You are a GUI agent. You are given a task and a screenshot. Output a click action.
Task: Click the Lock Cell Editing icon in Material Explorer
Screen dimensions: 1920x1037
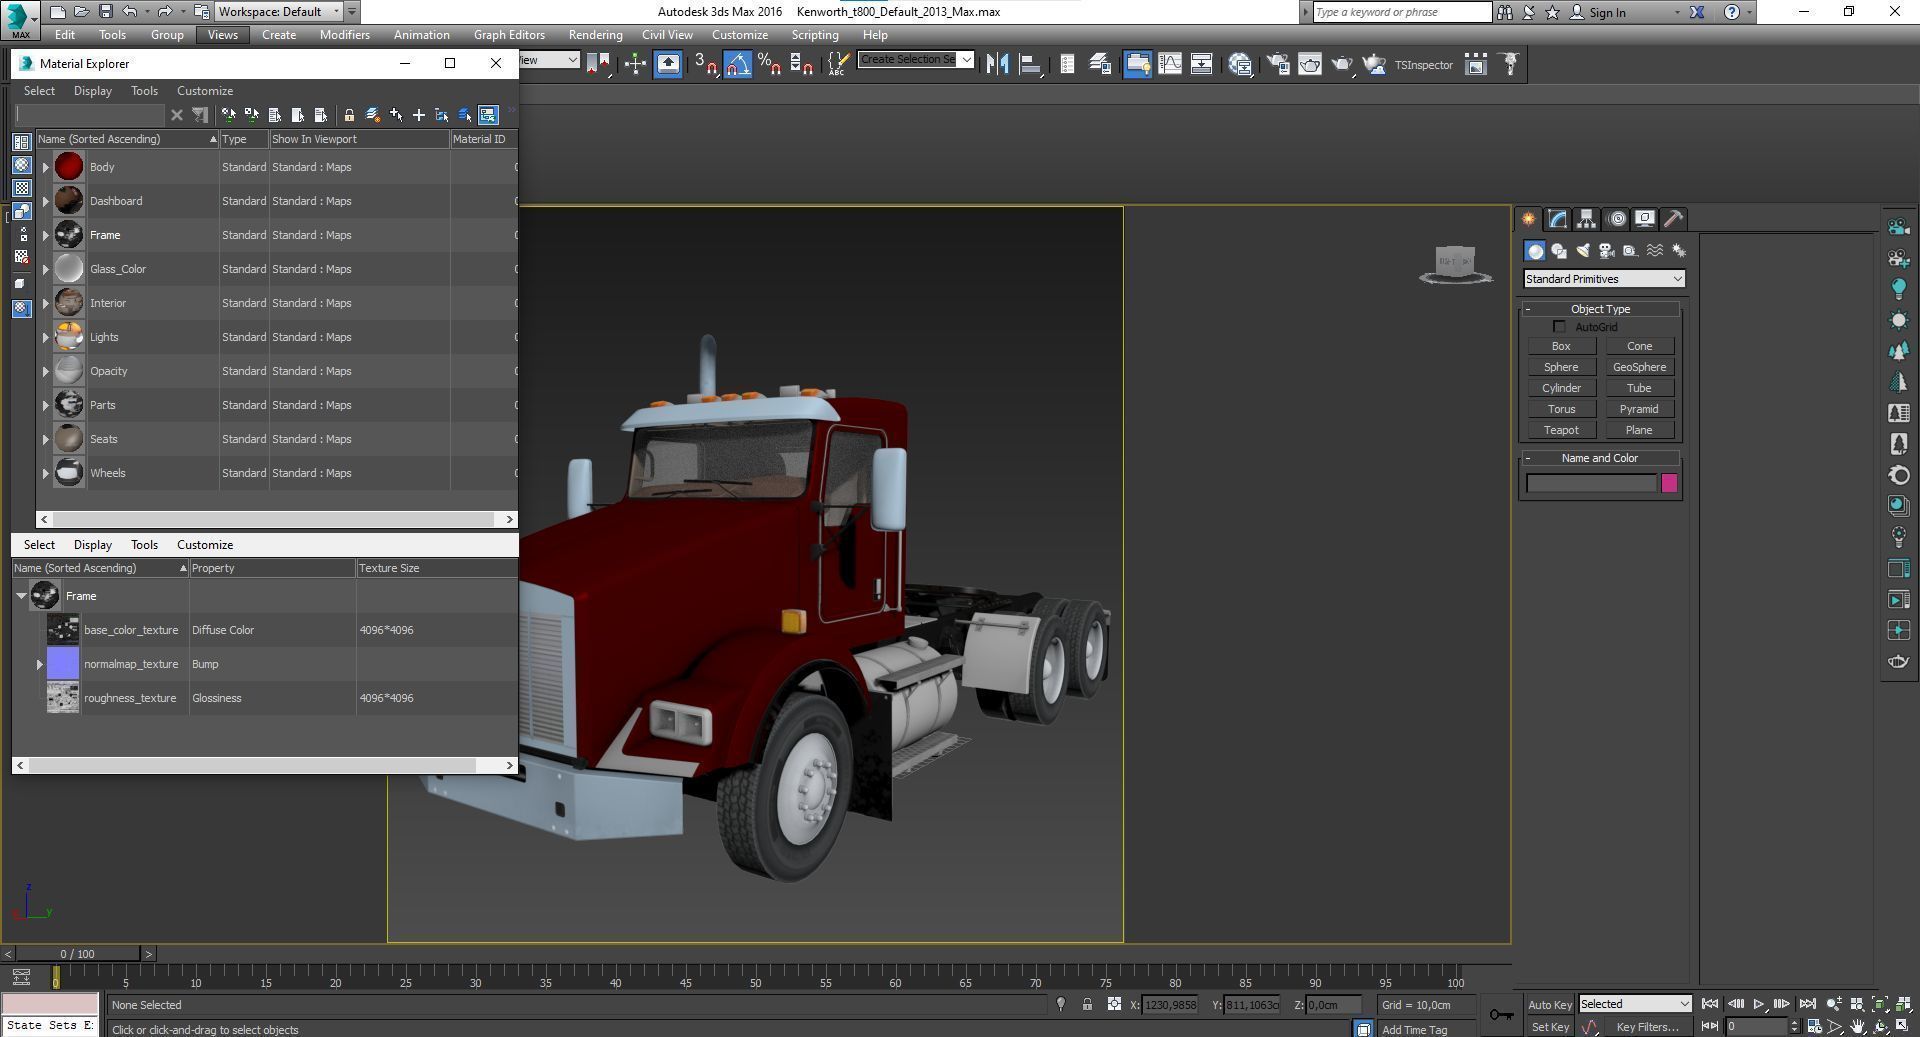coord(349,115)
